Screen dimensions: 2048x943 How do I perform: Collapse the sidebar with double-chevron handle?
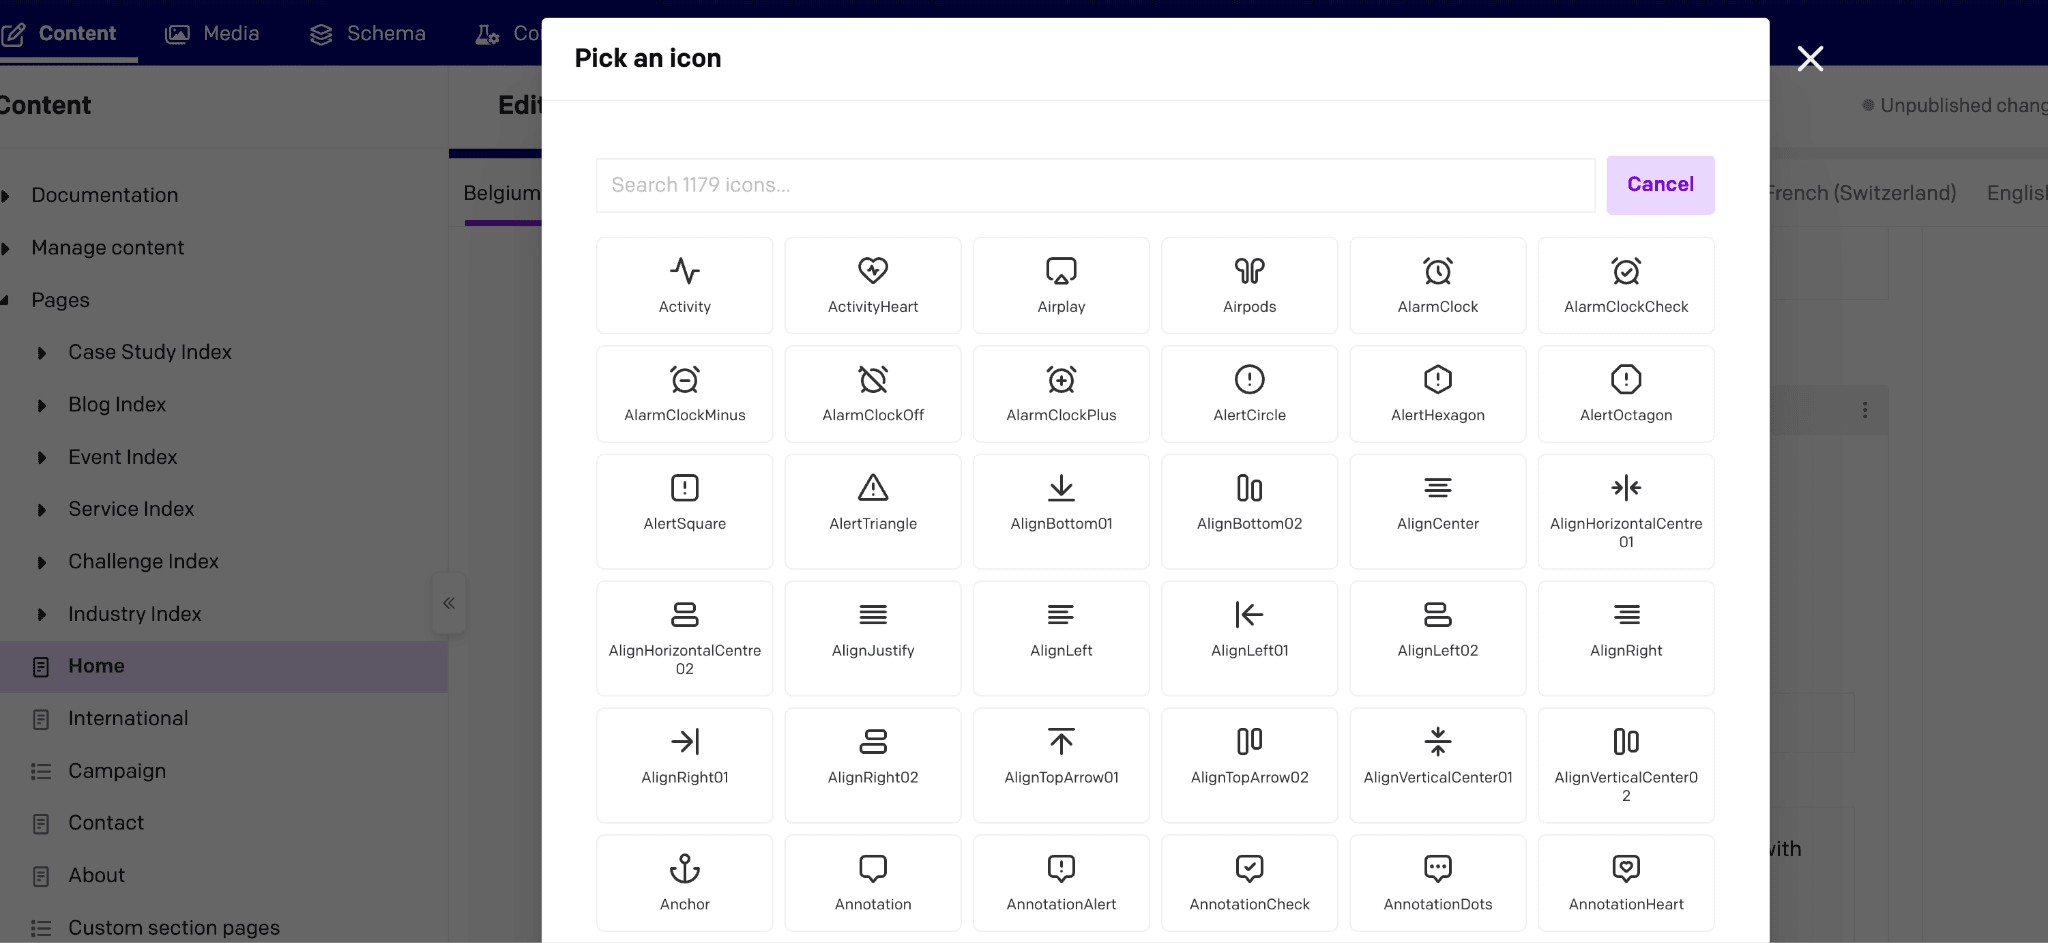point(449,603)
